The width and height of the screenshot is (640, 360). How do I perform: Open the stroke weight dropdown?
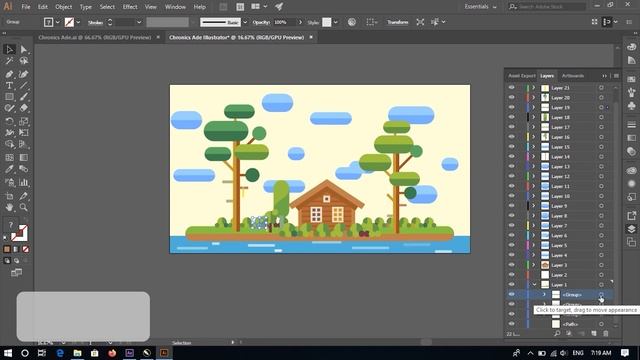(139, 22)
